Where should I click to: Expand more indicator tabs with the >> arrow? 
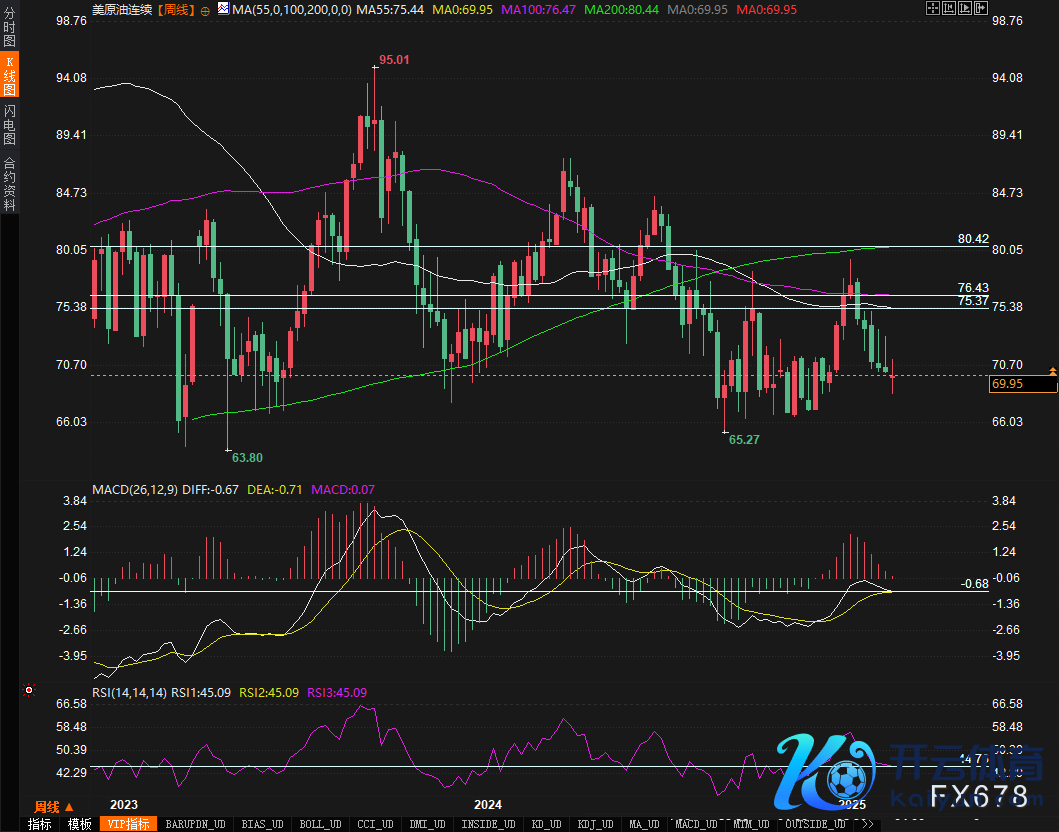(x=867, y=824)
